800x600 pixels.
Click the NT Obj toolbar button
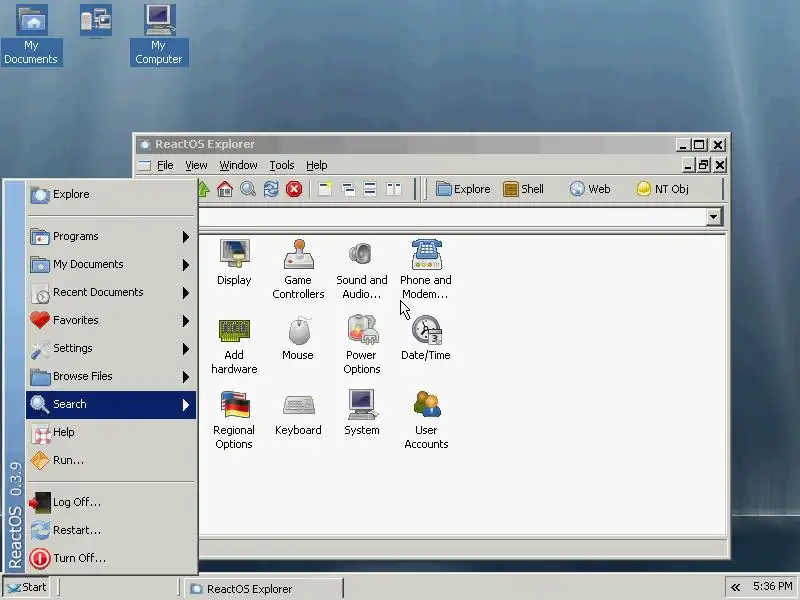pos(663,189)
